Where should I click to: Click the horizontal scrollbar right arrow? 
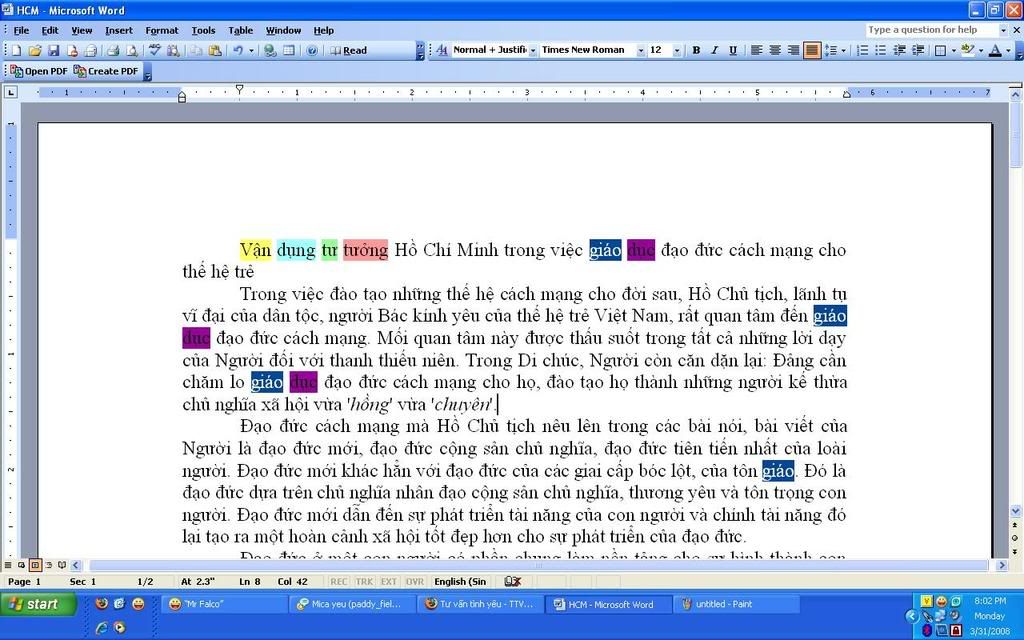[x=1002, y=566]
